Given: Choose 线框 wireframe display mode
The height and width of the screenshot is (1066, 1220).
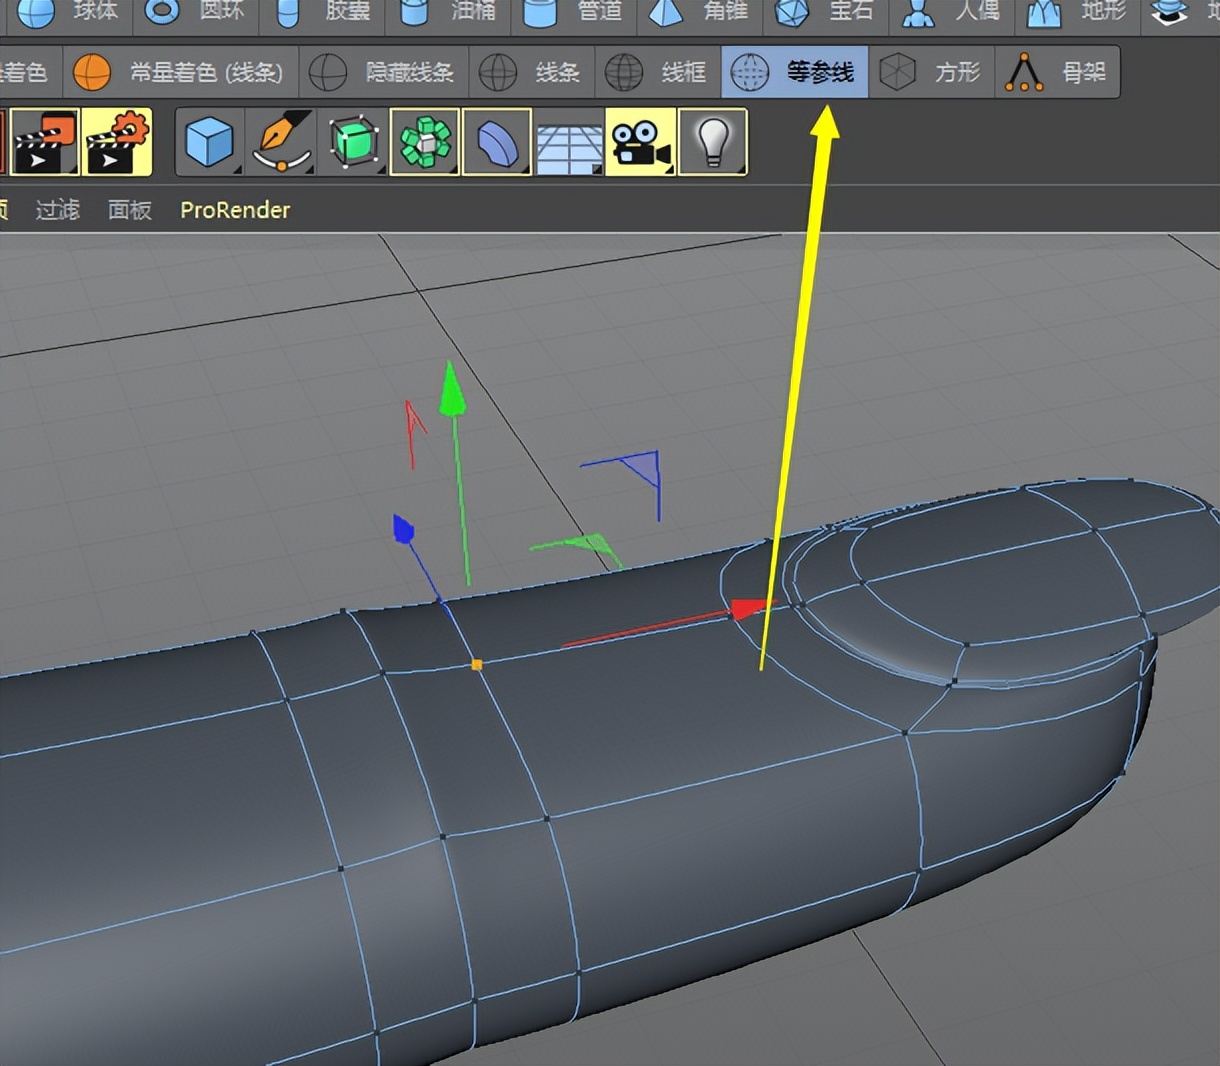Looking at the screenshot, I should coord(660,72).
